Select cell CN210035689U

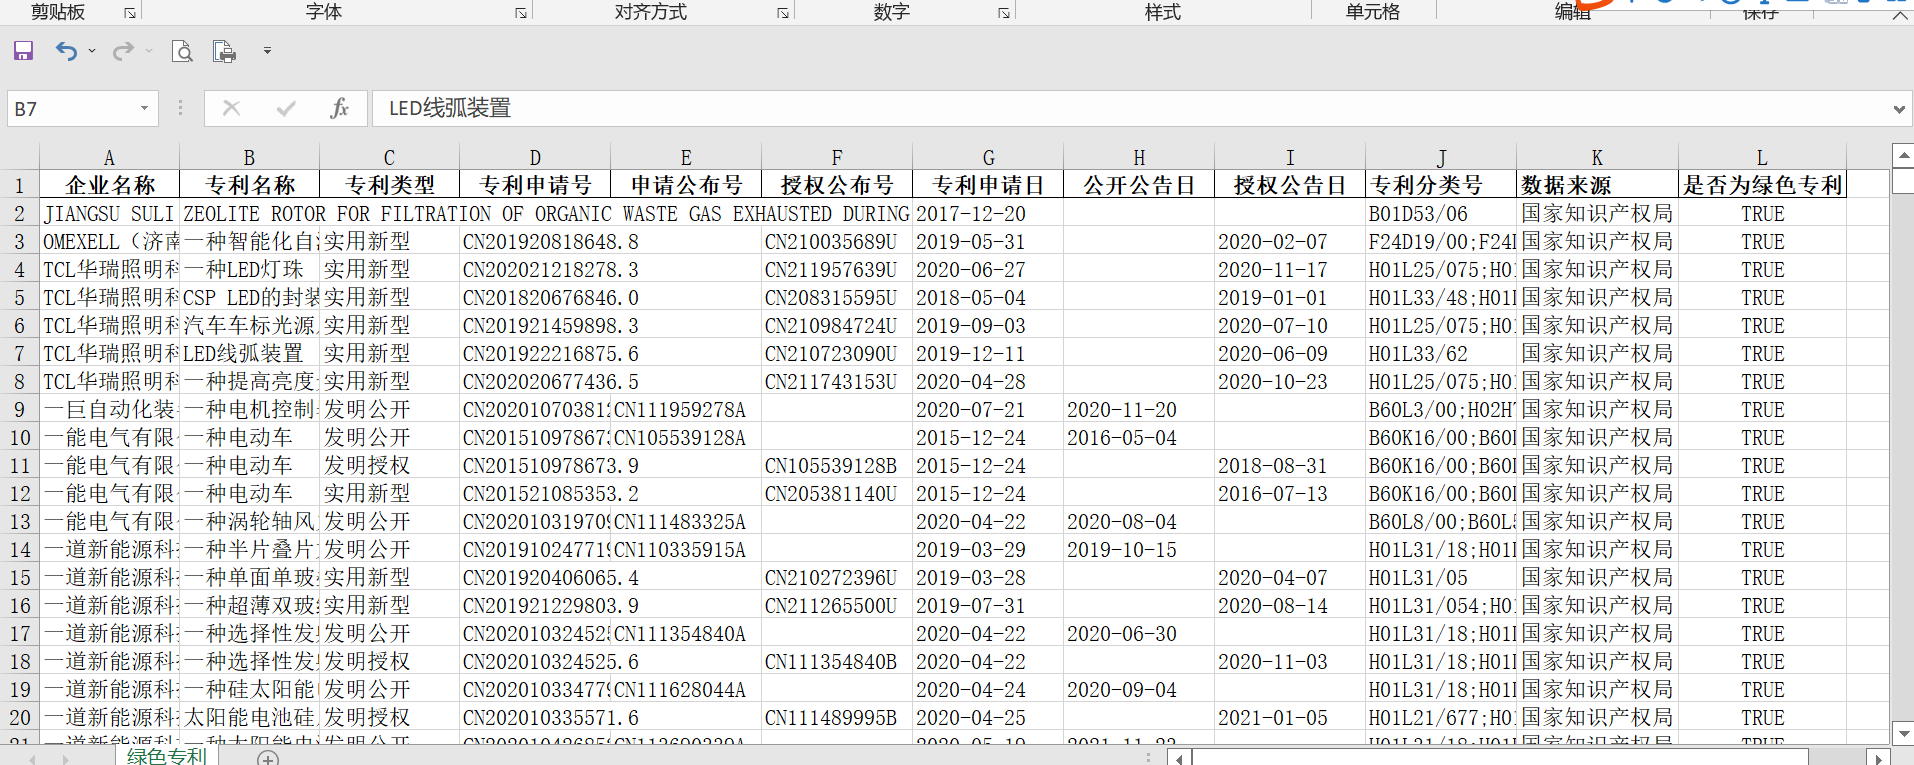point(837,241)
